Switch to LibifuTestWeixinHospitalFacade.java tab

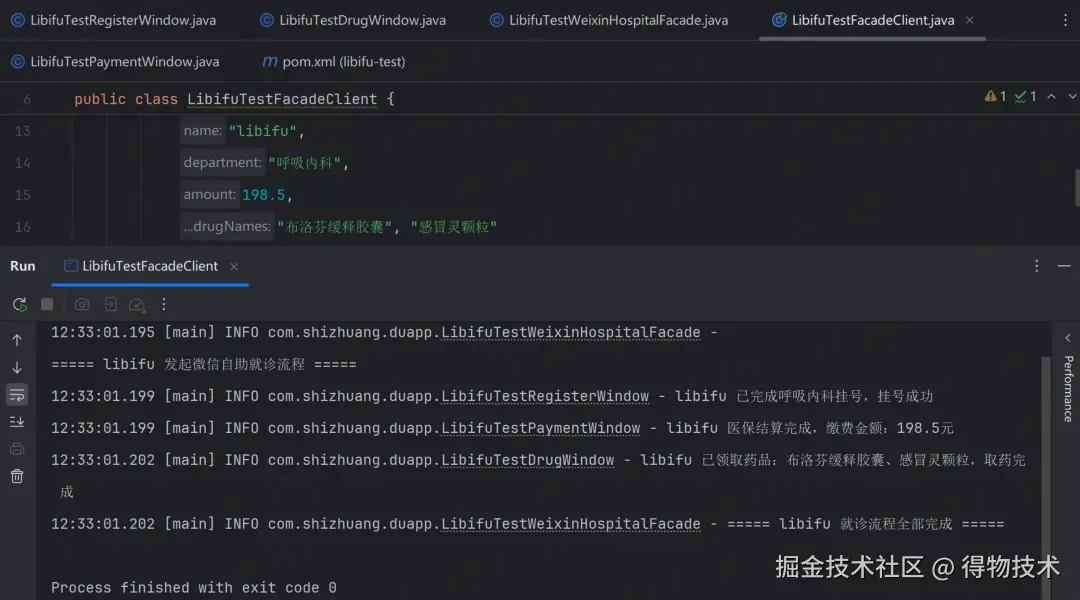(x=609, y=20)
